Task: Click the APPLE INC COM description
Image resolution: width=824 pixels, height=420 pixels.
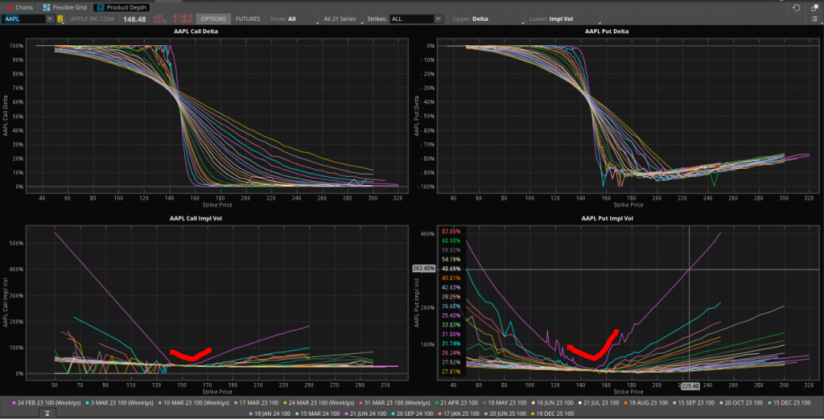Action: coord(92,19)
